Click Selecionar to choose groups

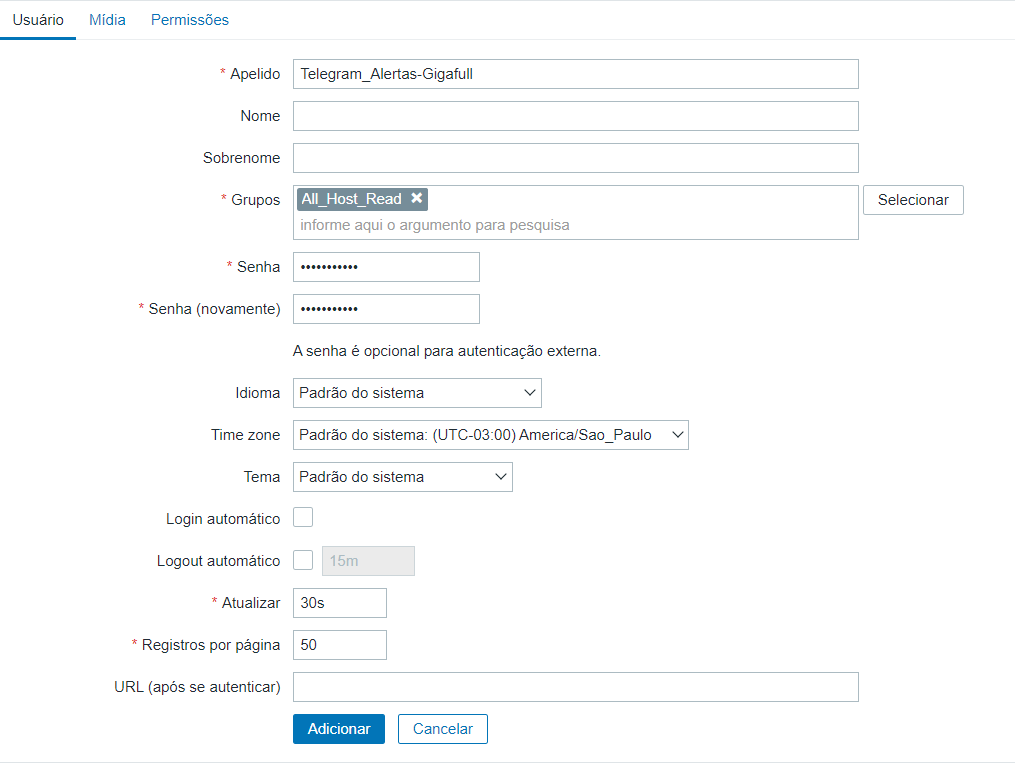pyautogui.click(x=913, y=200)
